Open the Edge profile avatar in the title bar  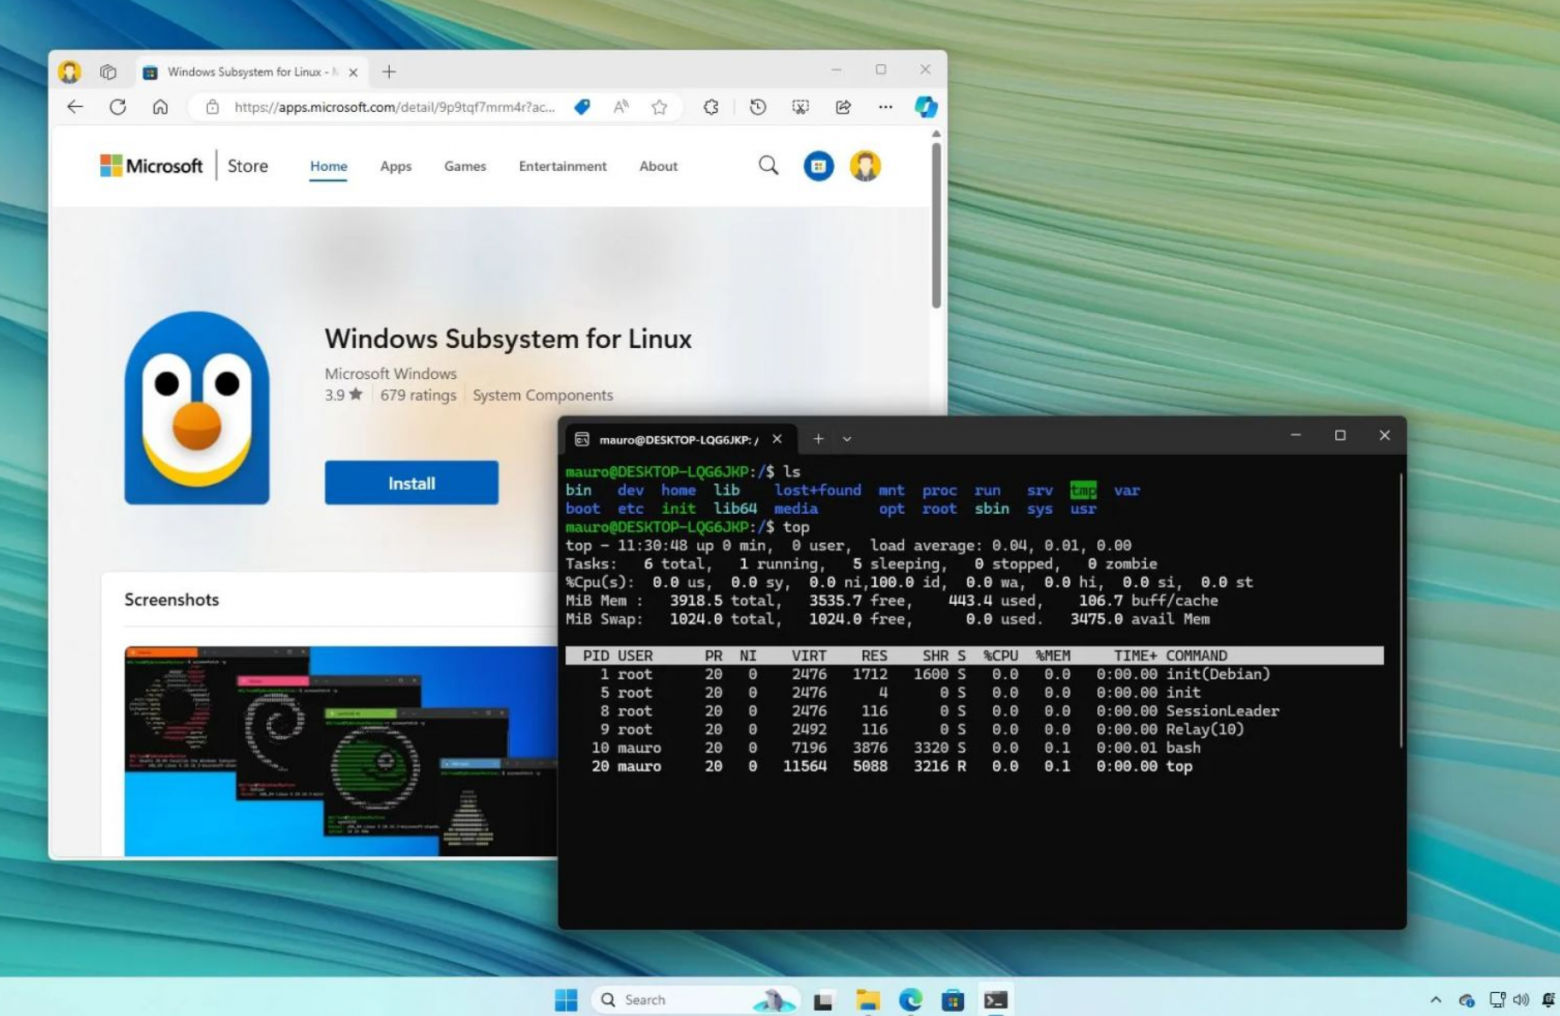[x=69, y=72]
